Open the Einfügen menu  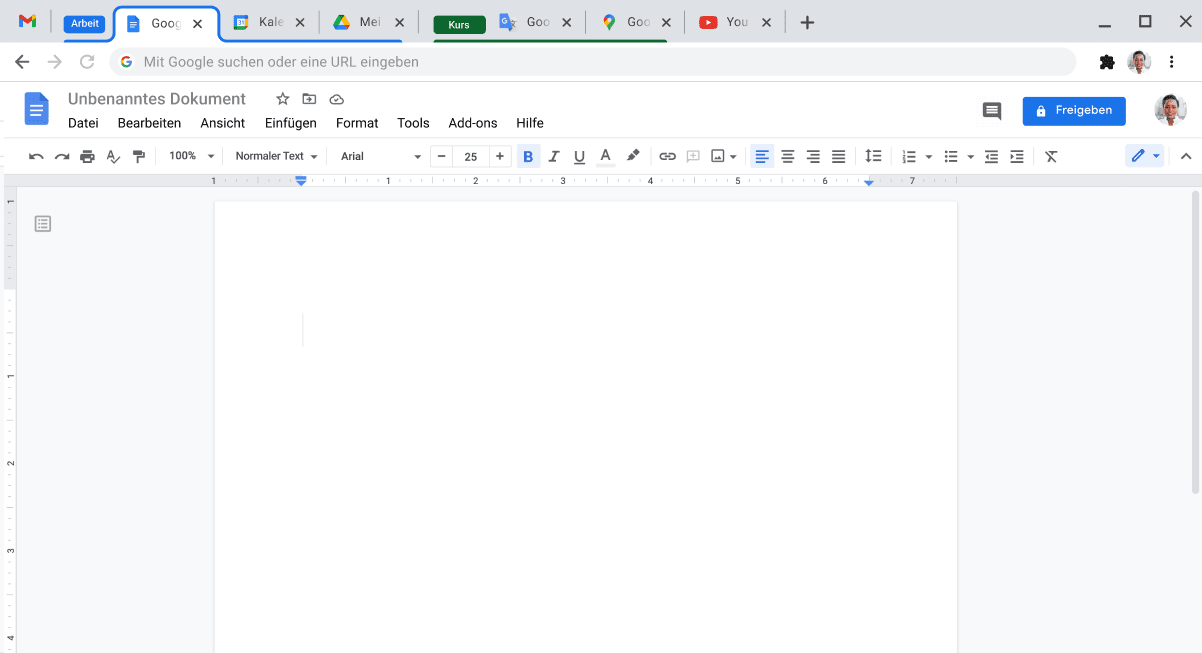pos(290,123)
